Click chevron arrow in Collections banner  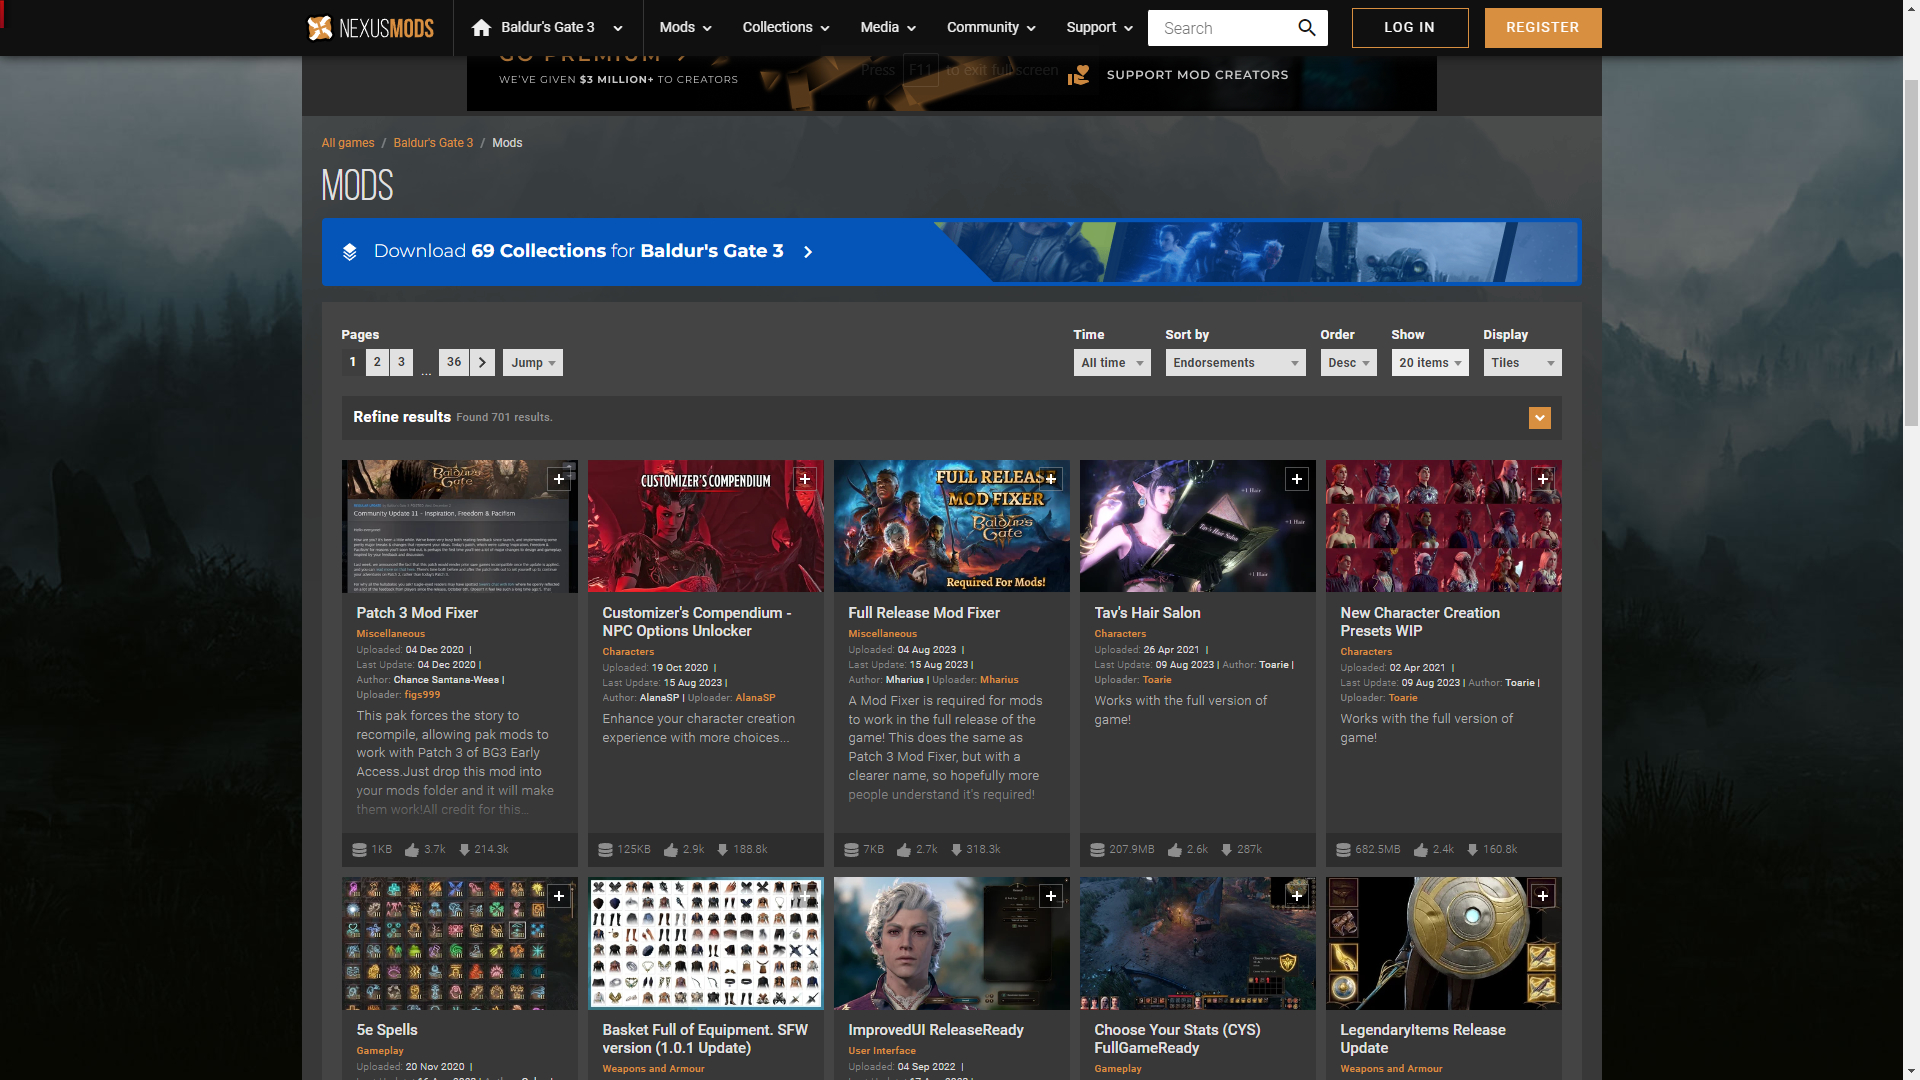click(x=808, y=252)
